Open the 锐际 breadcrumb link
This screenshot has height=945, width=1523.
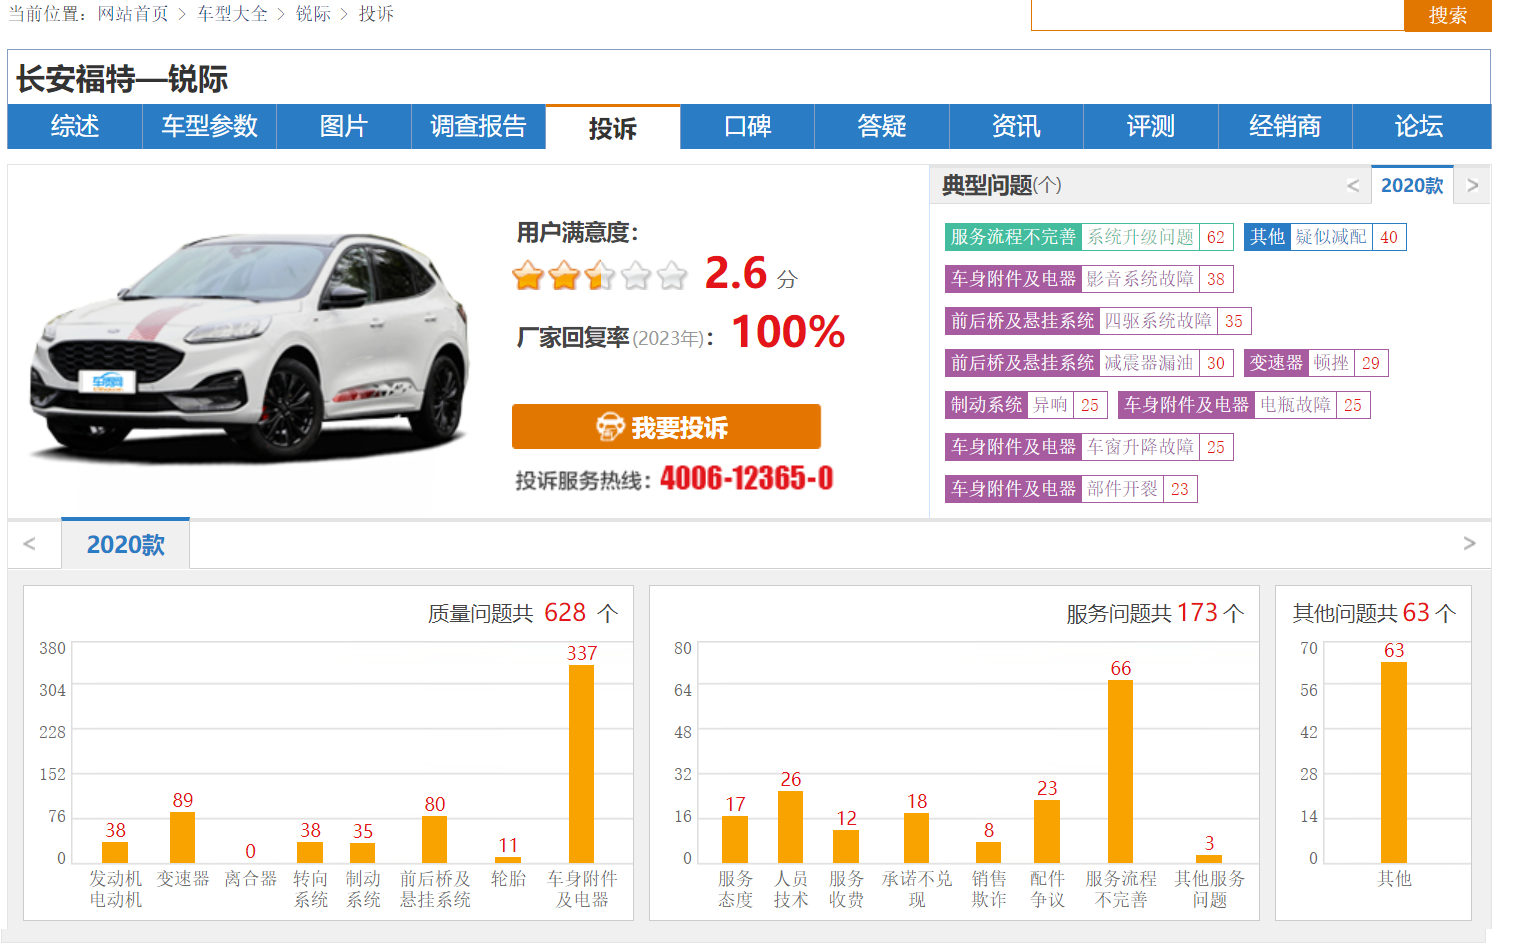313,14
